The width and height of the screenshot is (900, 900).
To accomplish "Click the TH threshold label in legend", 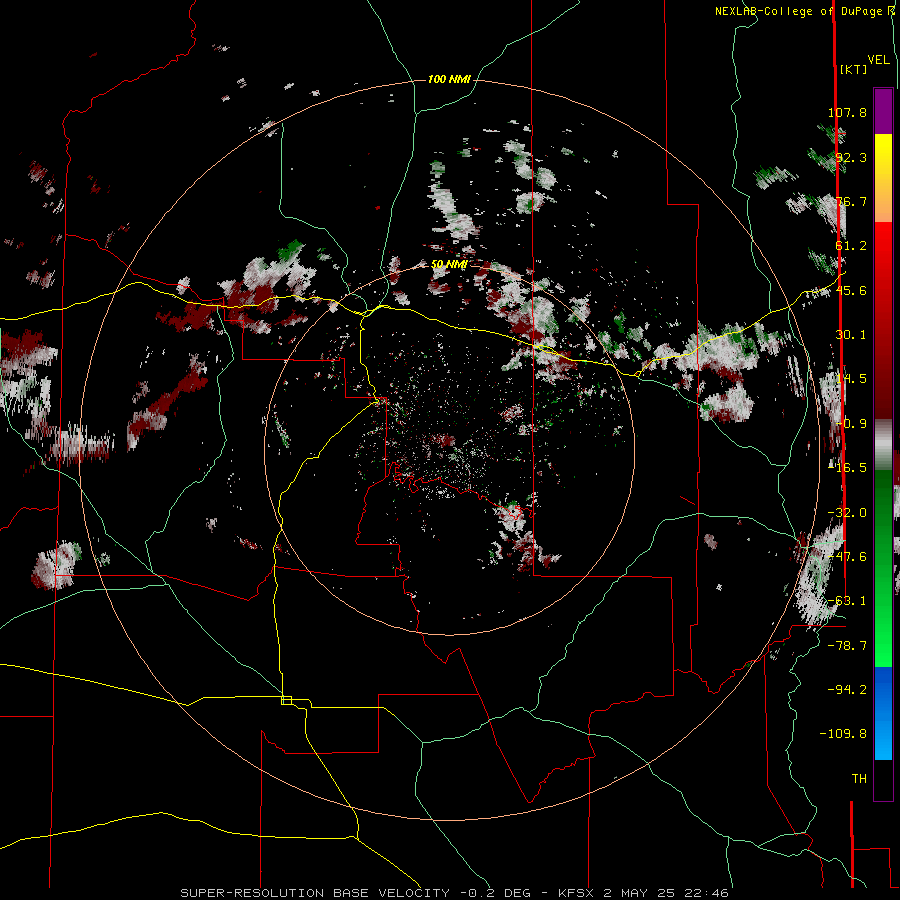I will (859, 779).
